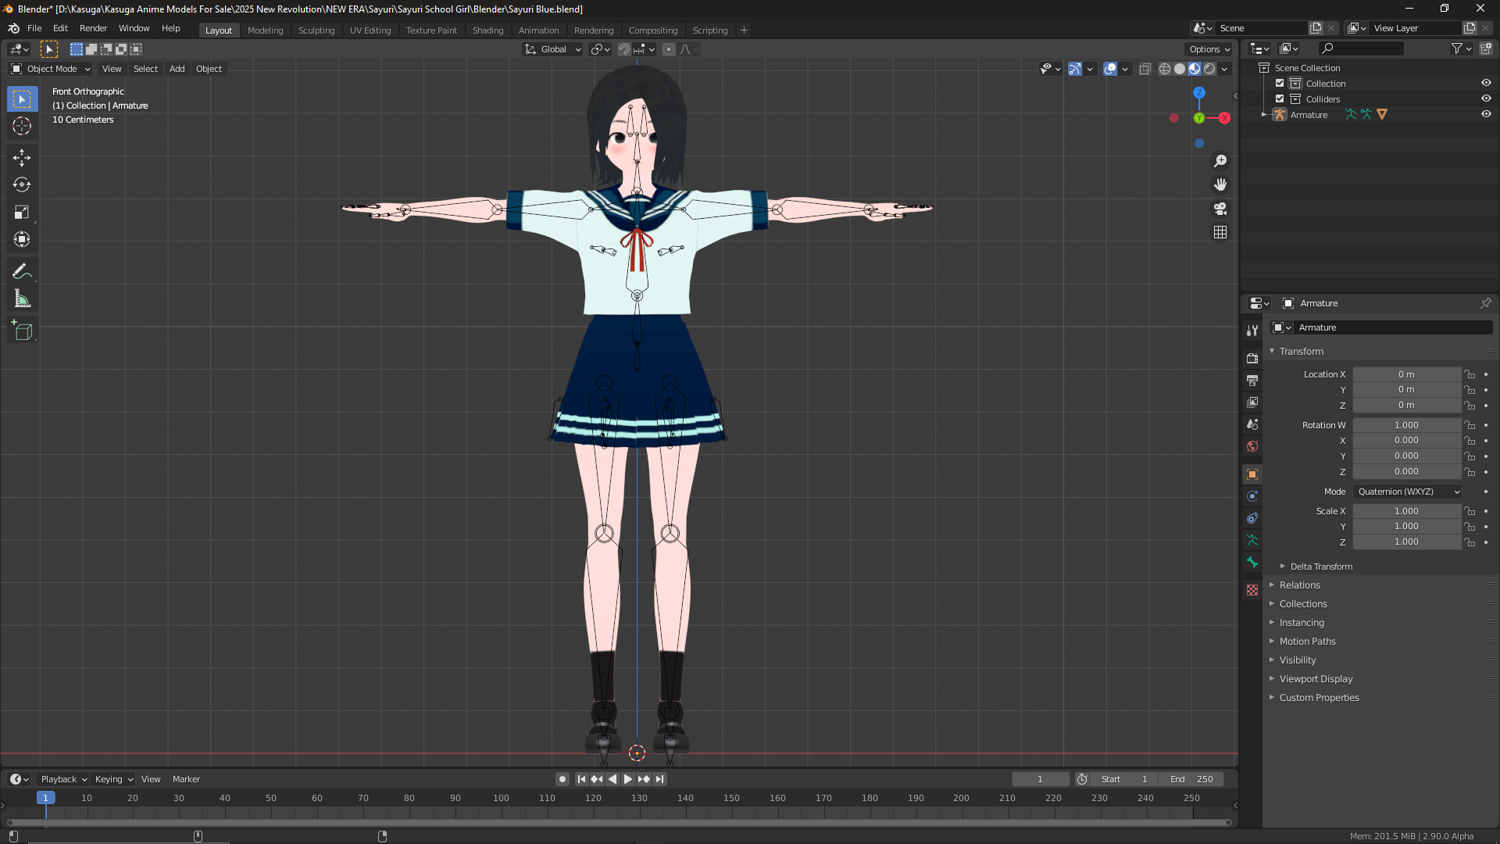Select the Scale tool
Viewport: 1500px width, 844px height.
point(22,212)
